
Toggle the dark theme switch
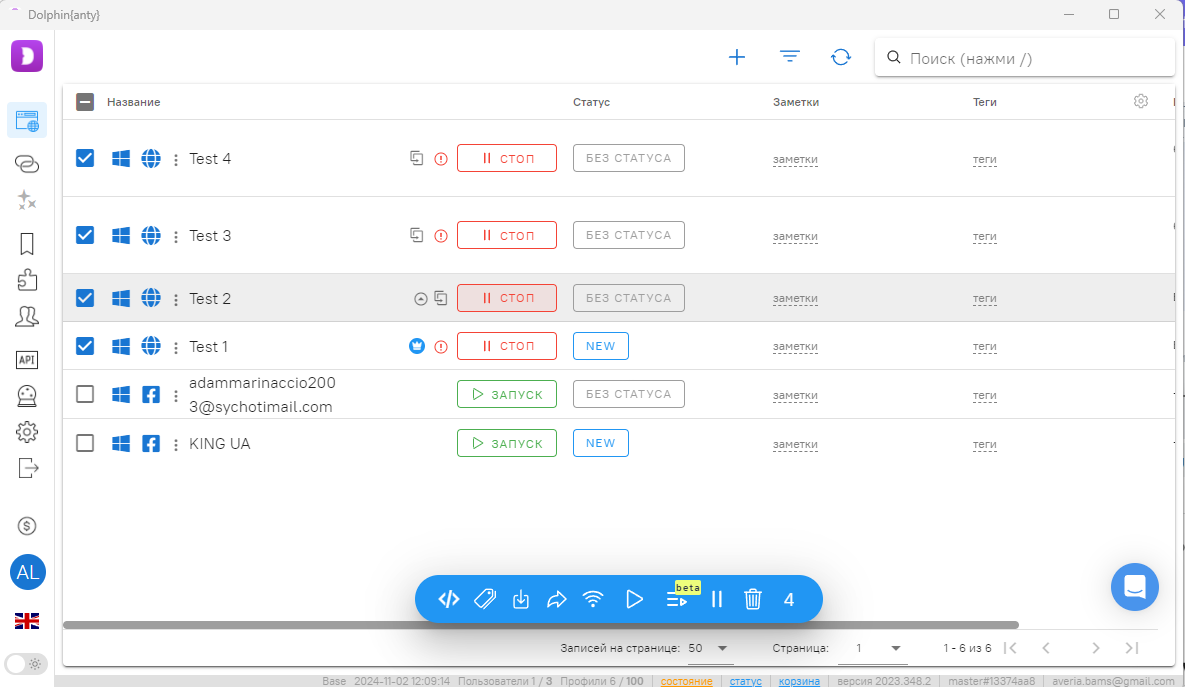[x=26, y=663]
